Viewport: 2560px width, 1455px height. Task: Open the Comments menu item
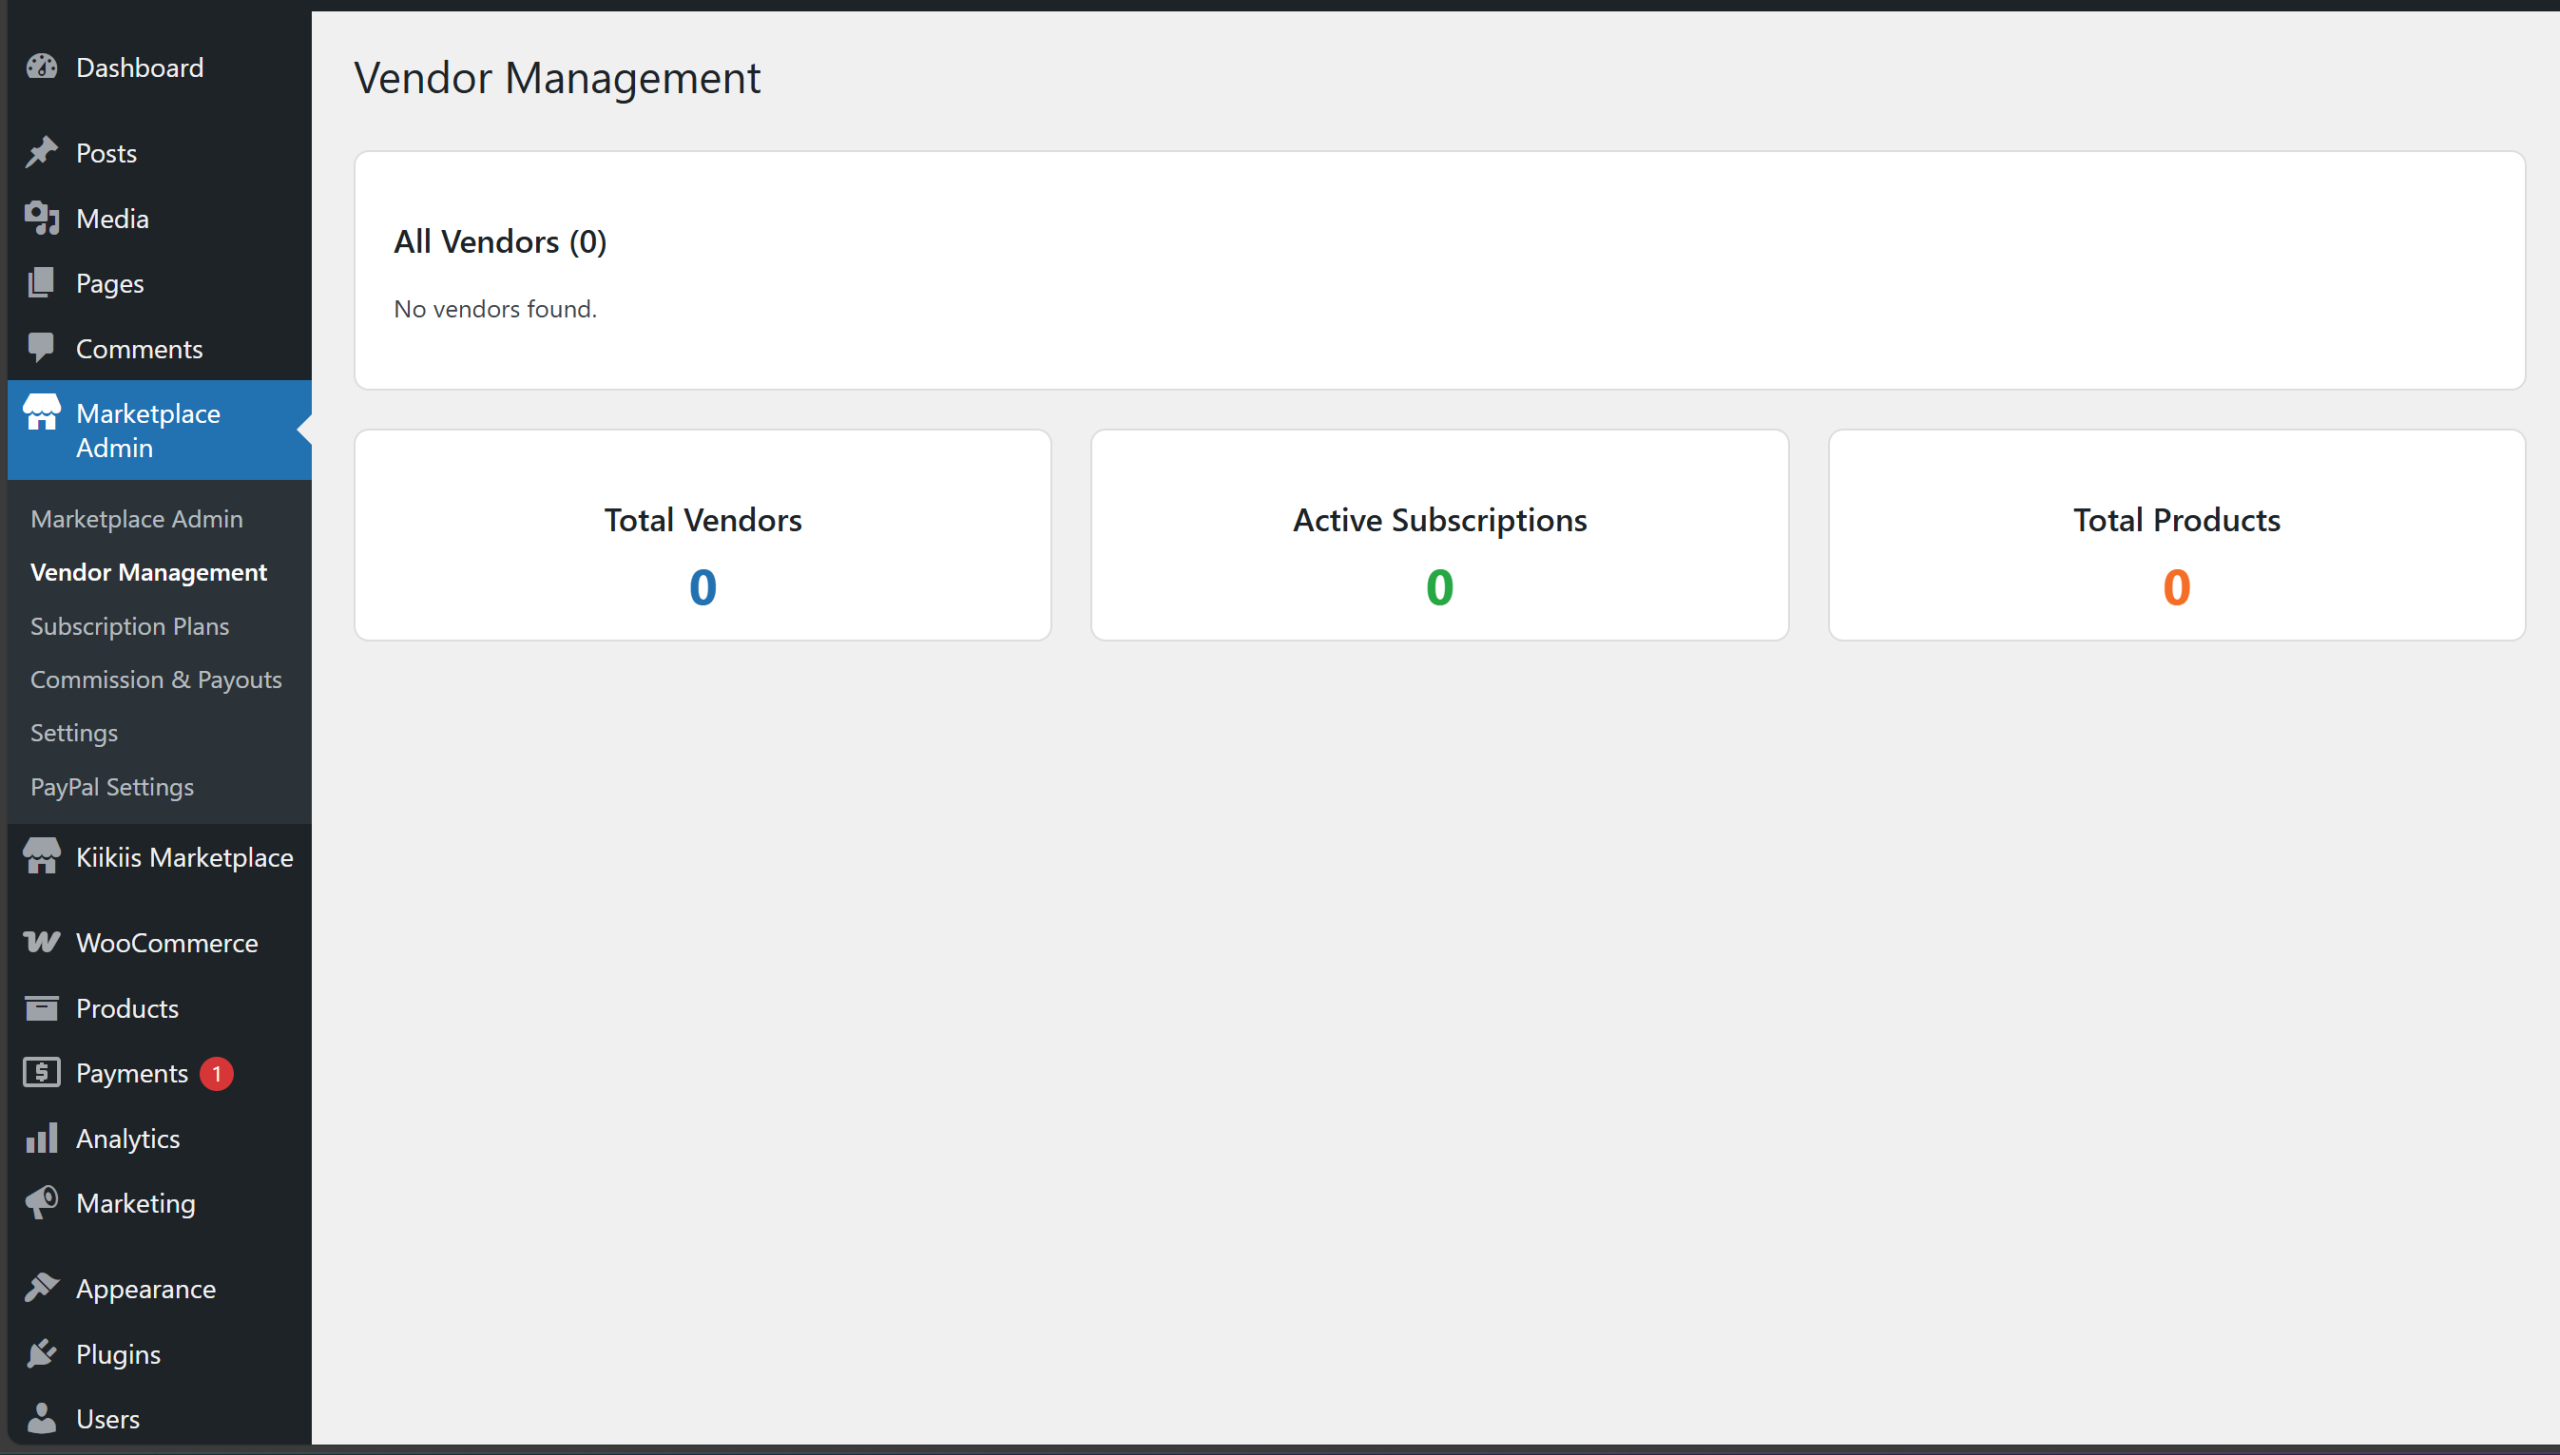pyautogui.click(x=160, y=348)
